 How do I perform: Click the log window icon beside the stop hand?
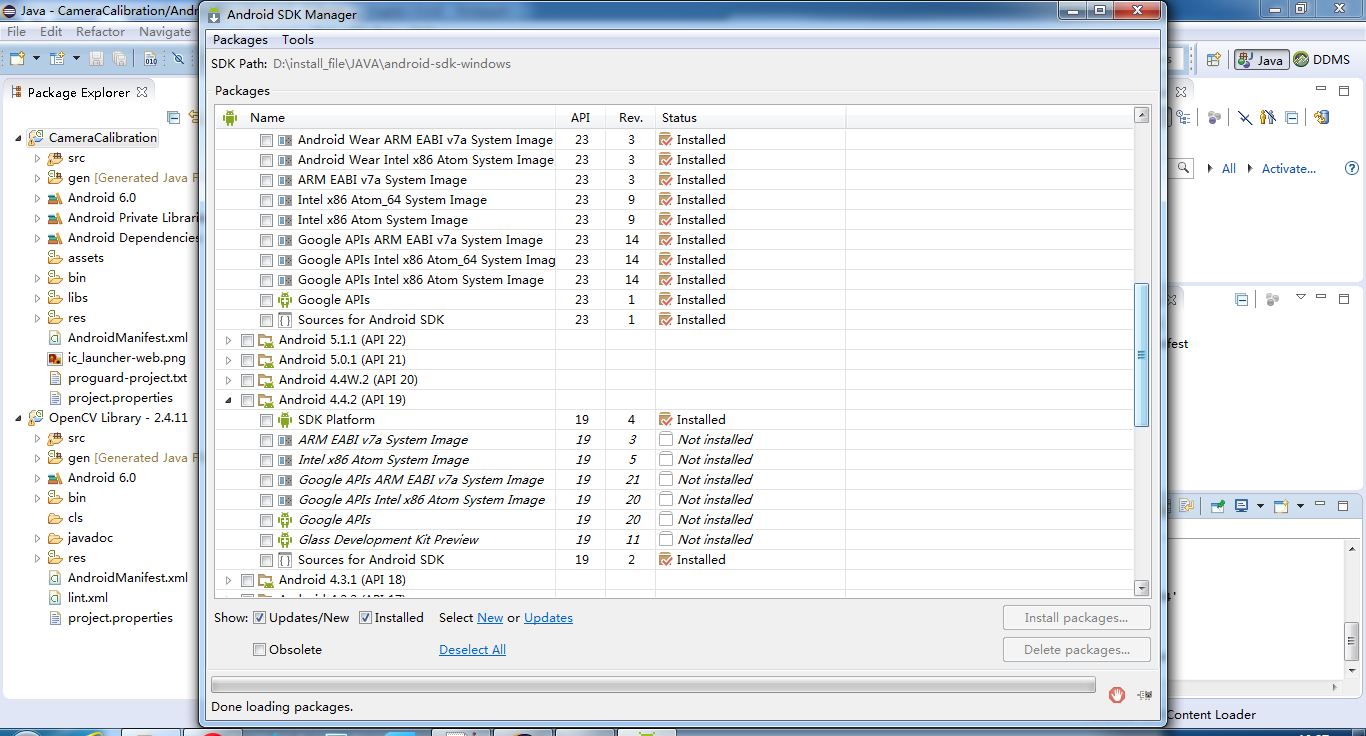click(1145, 694)
